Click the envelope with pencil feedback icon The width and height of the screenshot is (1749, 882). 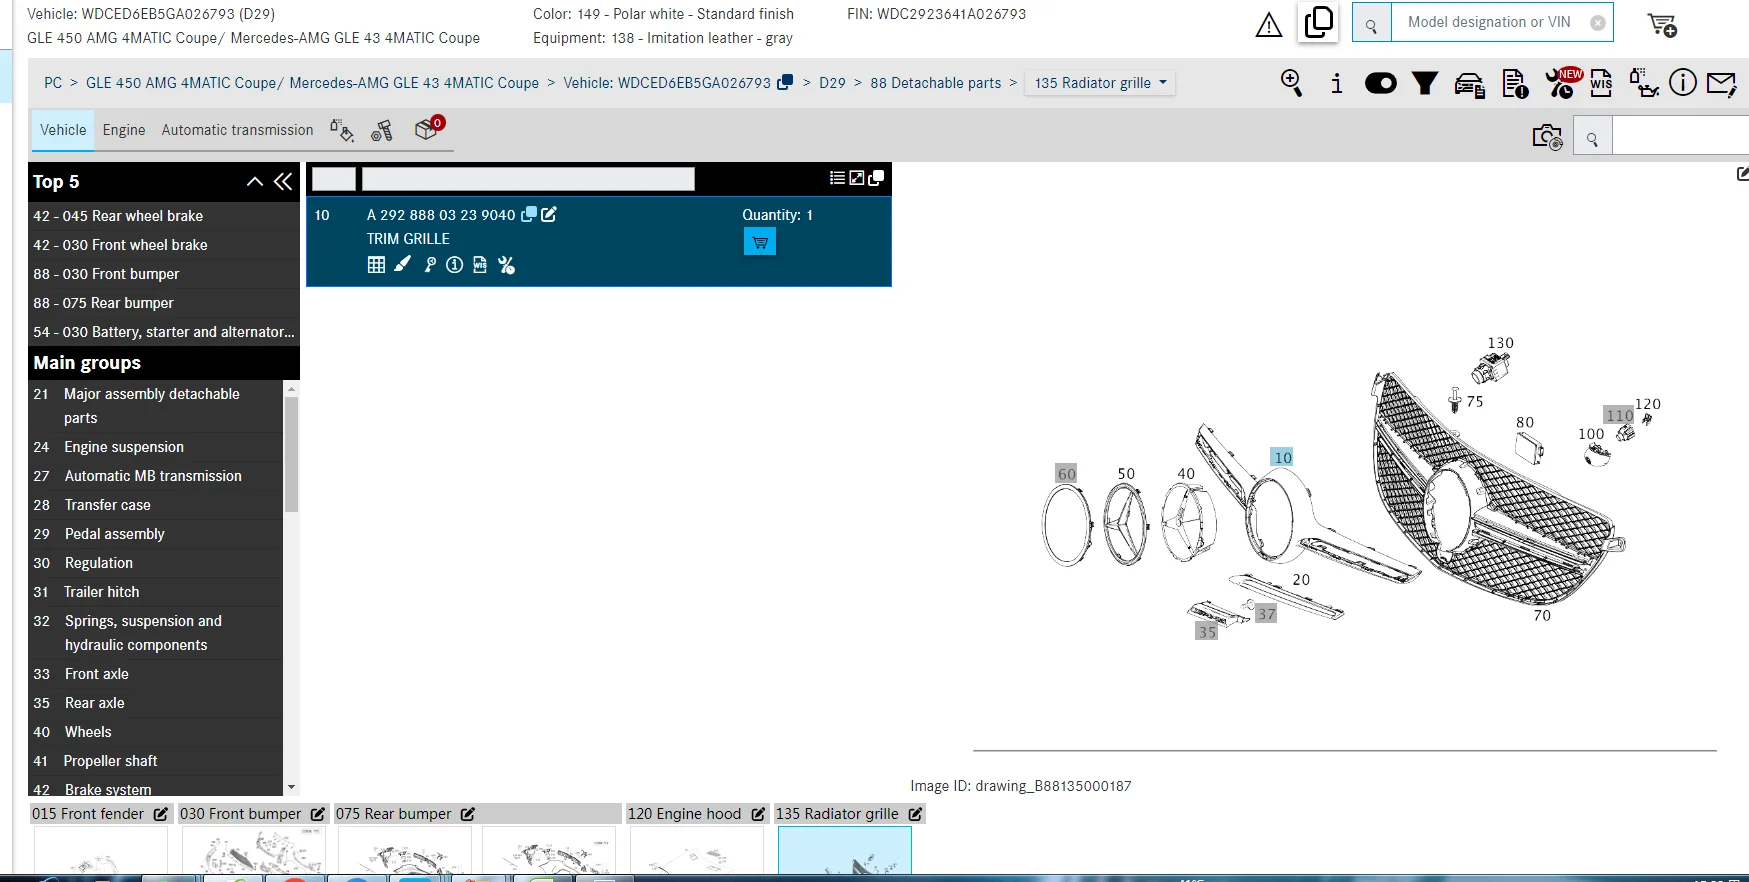pos(1721,84)
